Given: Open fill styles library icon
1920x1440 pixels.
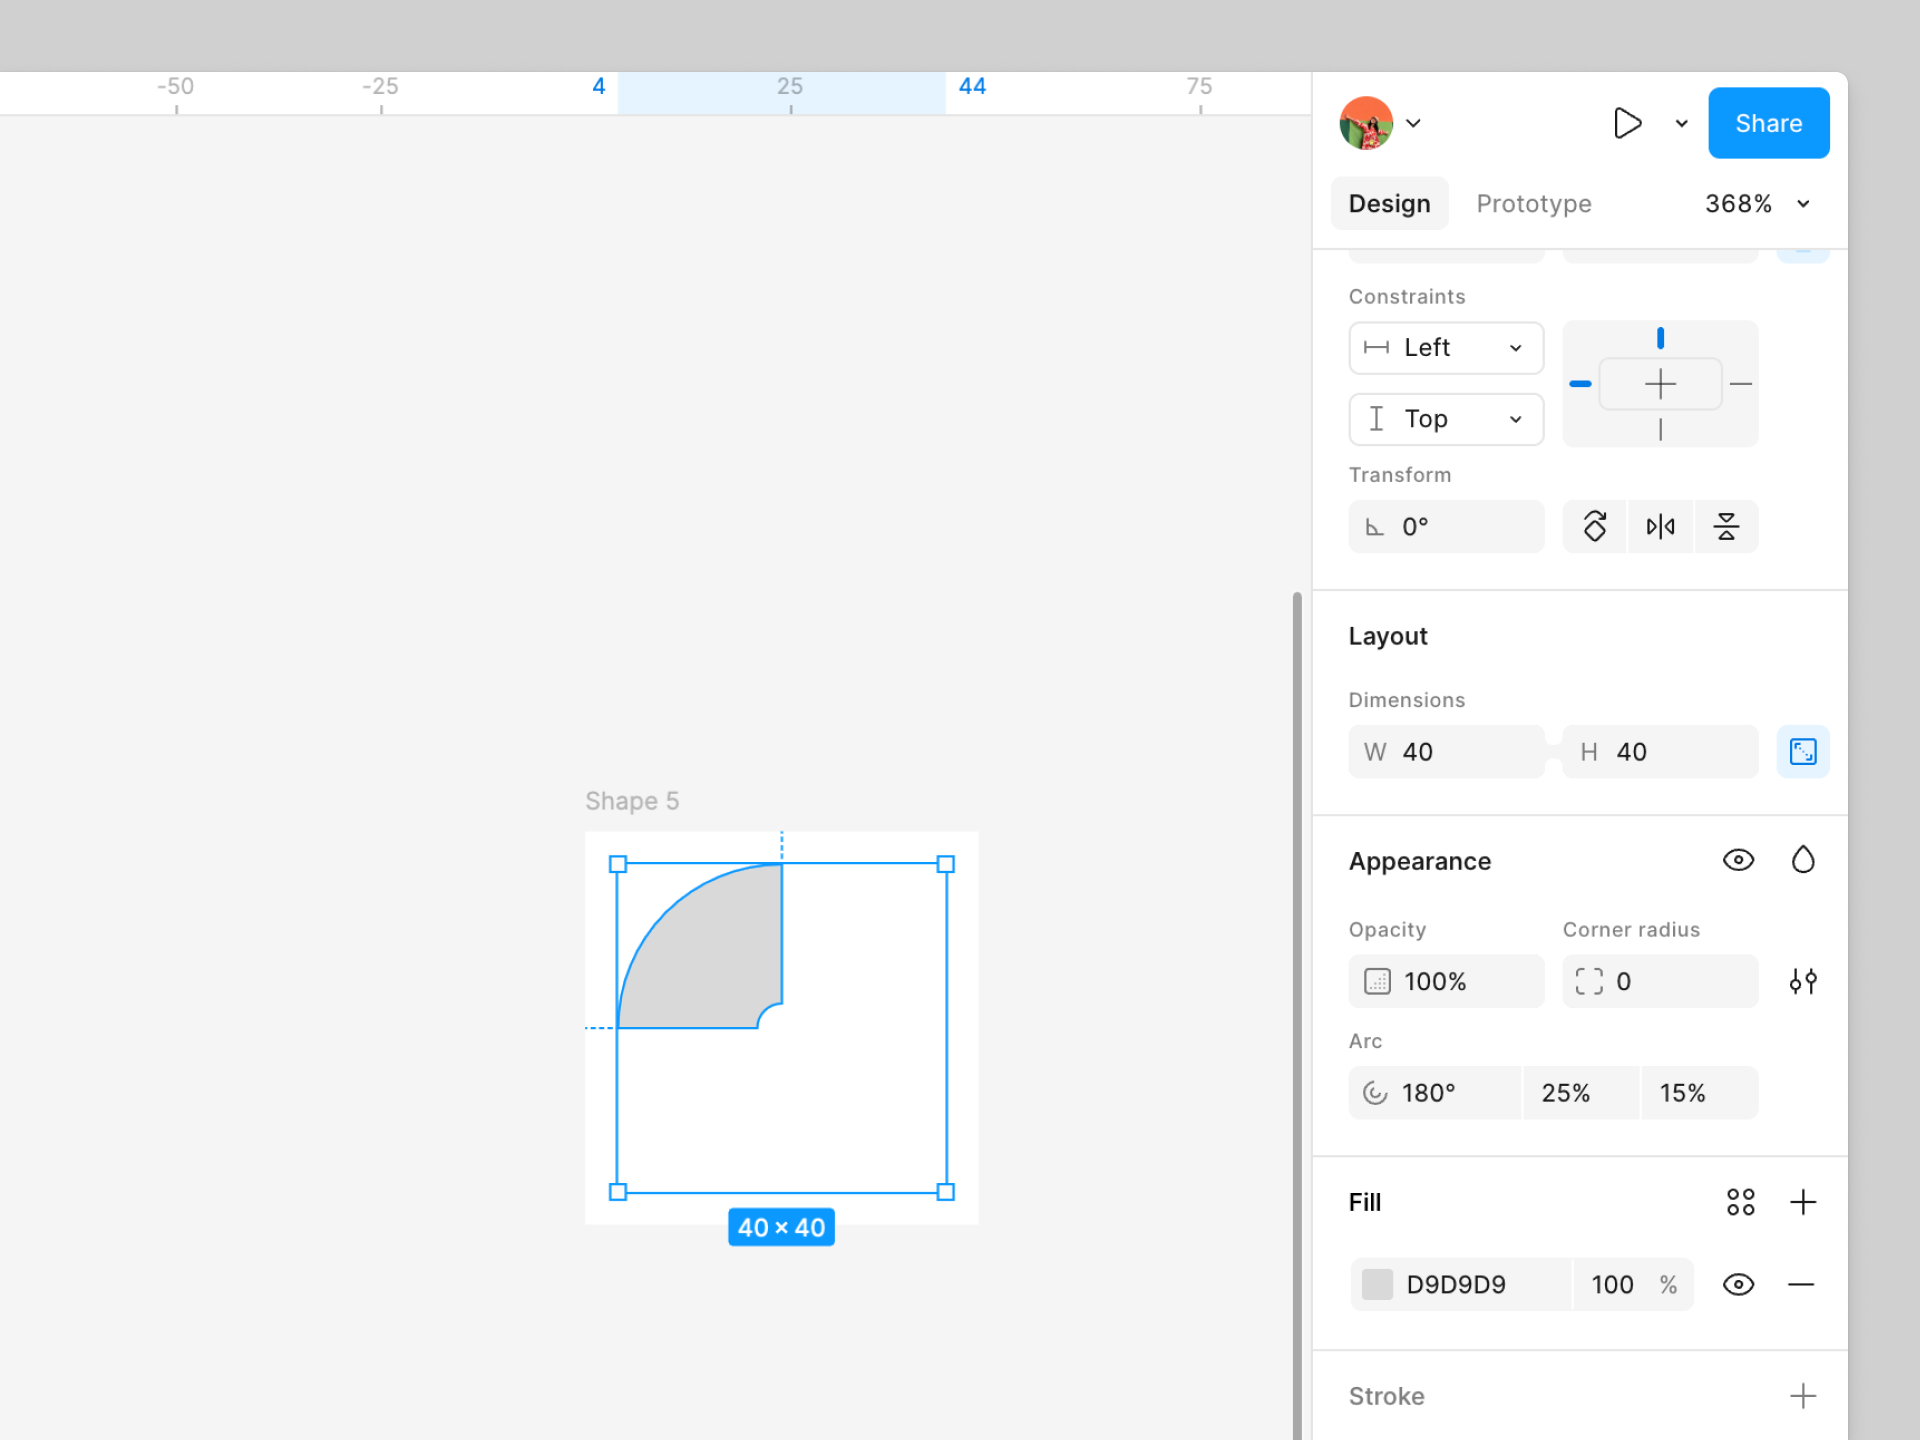Looking at the screenshot, I should point(1740,1202).
